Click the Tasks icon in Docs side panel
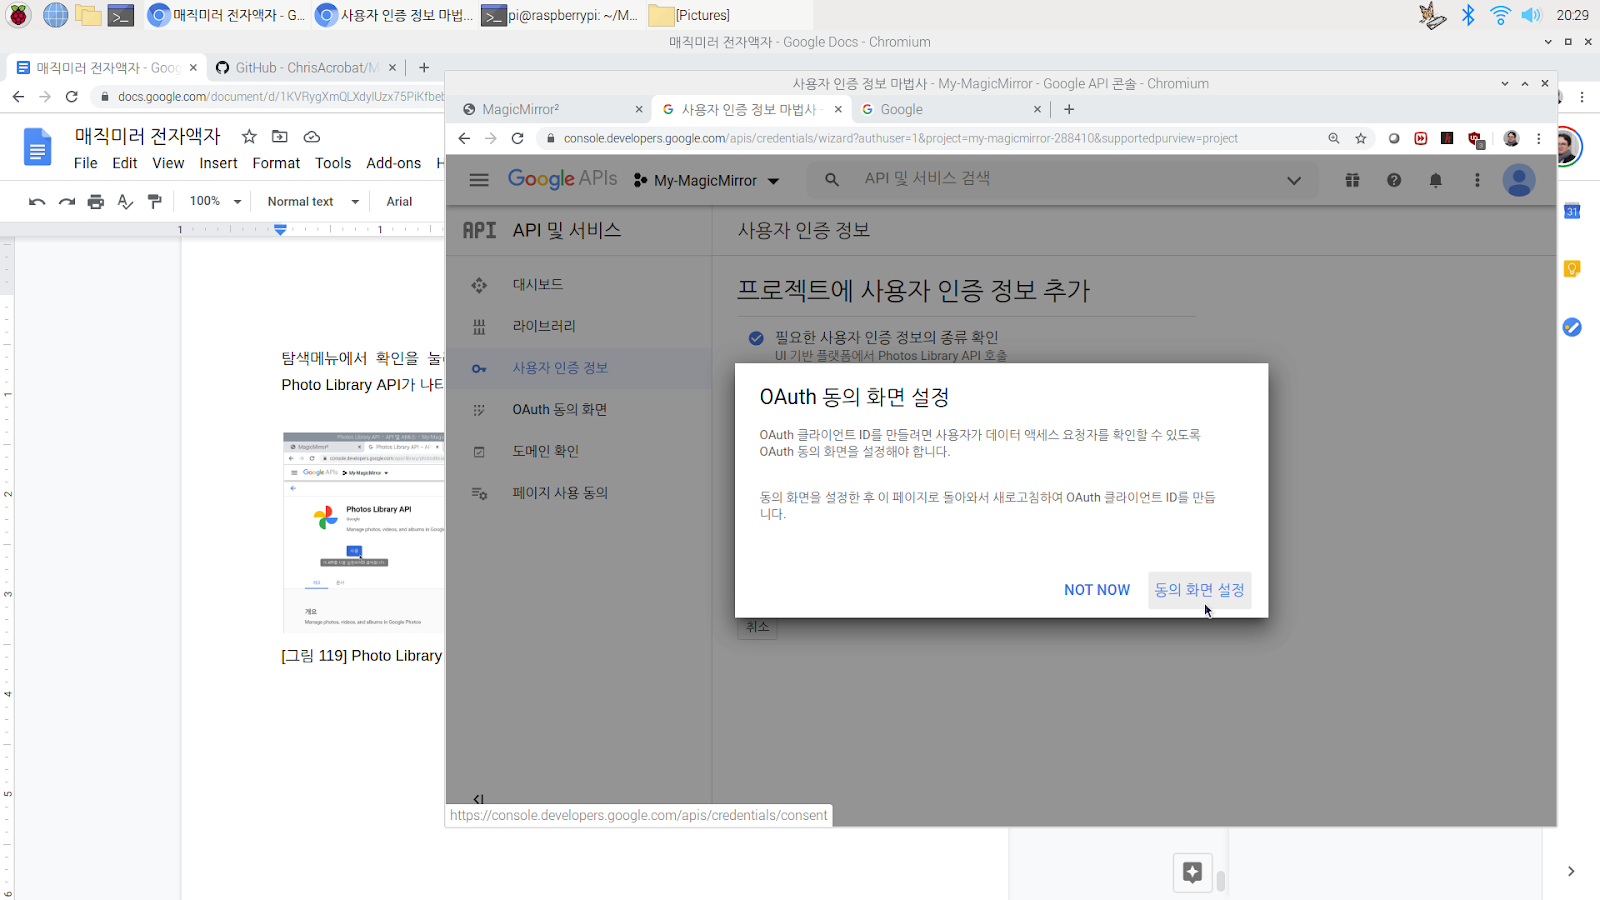The height and width of the screenshot is (900, 1600). pos(1572,327)
